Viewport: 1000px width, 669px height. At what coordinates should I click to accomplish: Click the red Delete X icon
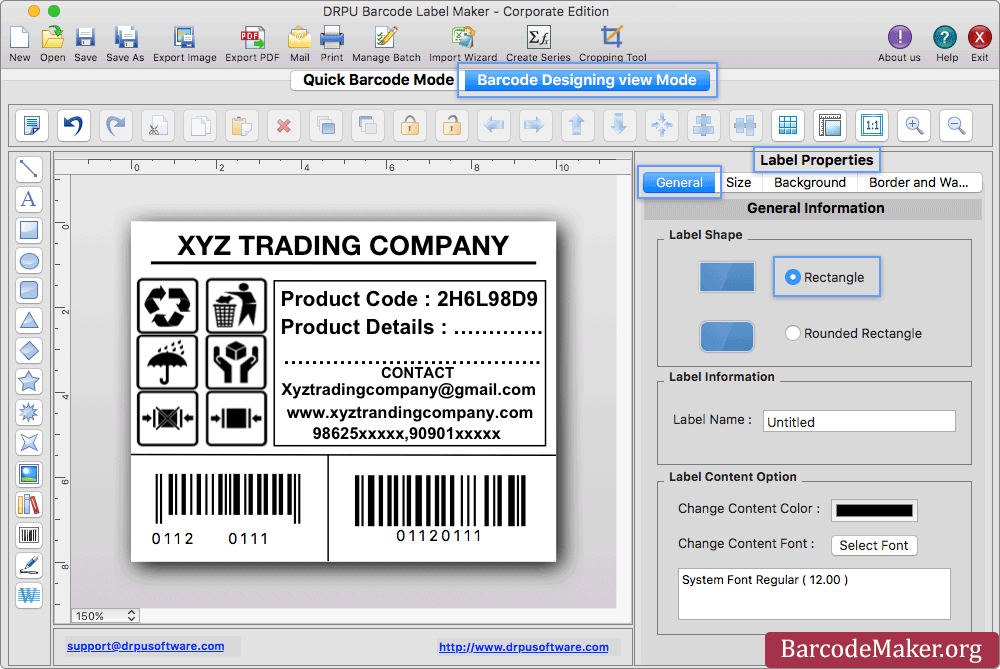click(x=284, y=125)
